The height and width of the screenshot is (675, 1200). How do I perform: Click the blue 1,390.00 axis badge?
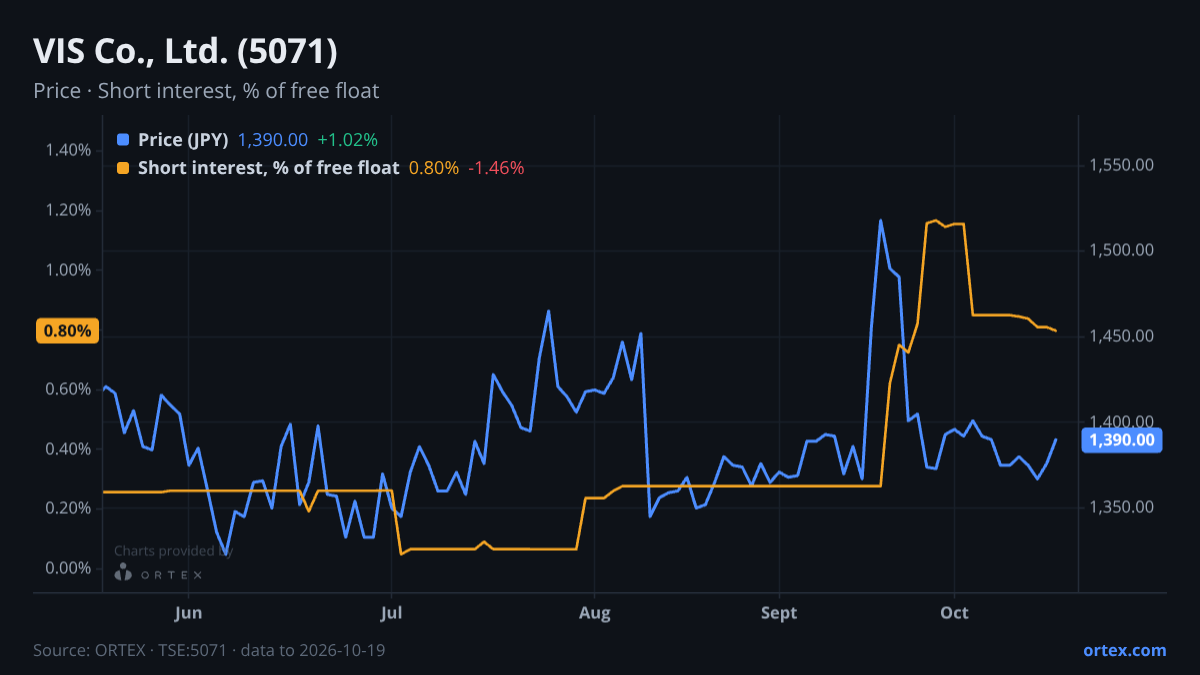[1124, 439]
